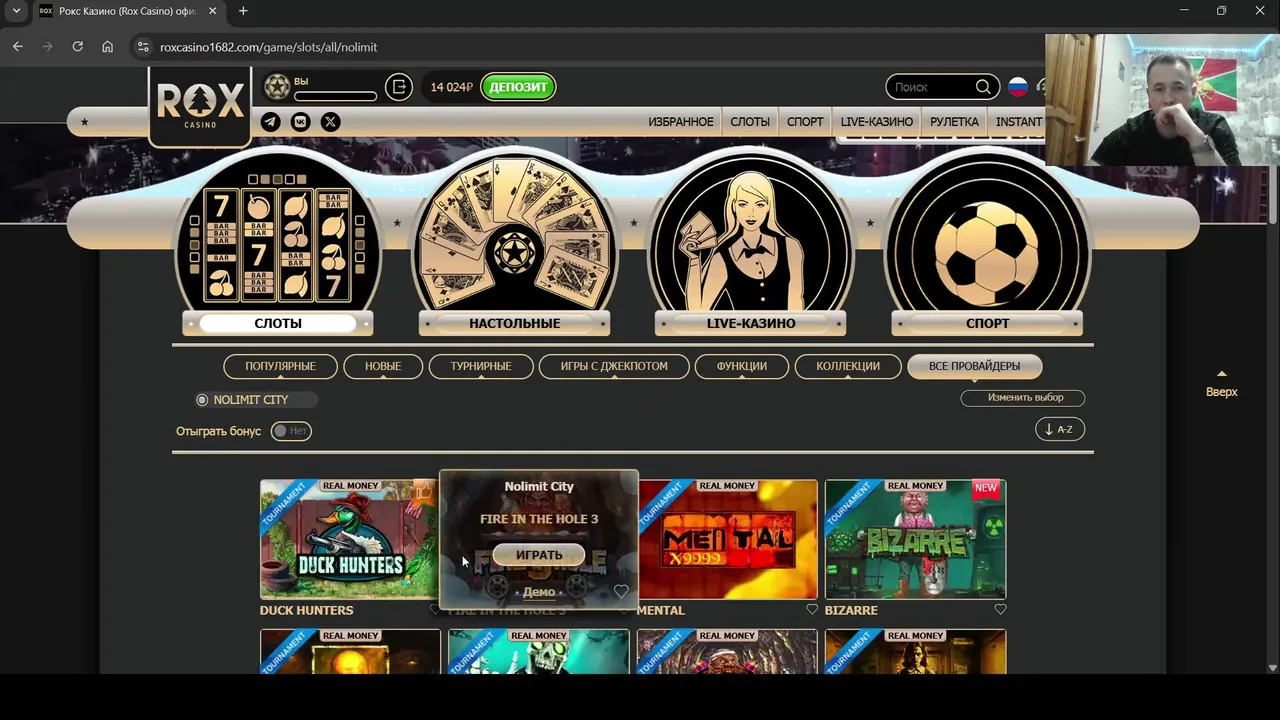
Task: Click the logout icon next to profile
Action: (398, 87)
